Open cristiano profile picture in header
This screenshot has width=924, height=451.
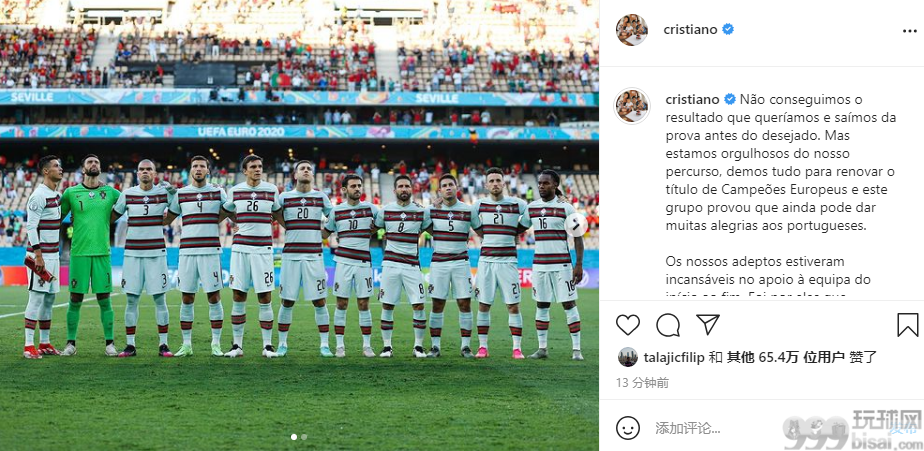tap(632, 29)
